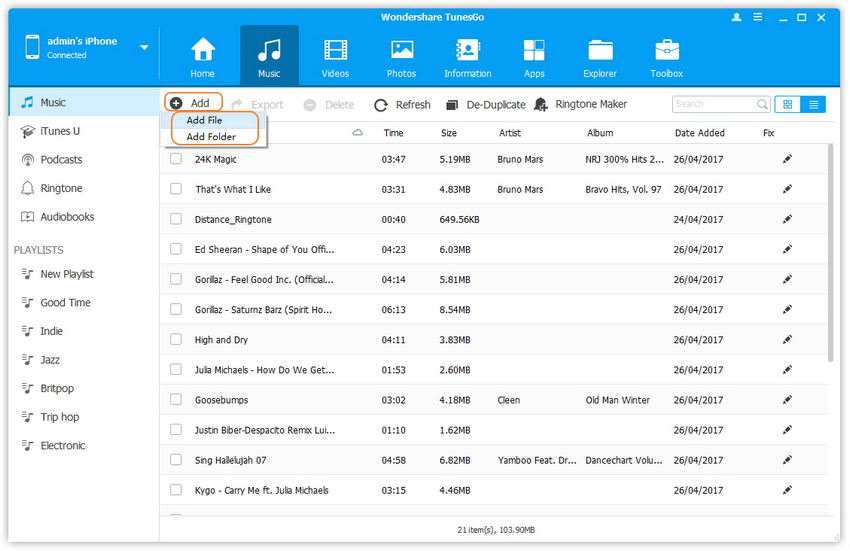Screen dimensions: 850x551
Task: Open the Toolbox section
Action: tap(666, 57)
